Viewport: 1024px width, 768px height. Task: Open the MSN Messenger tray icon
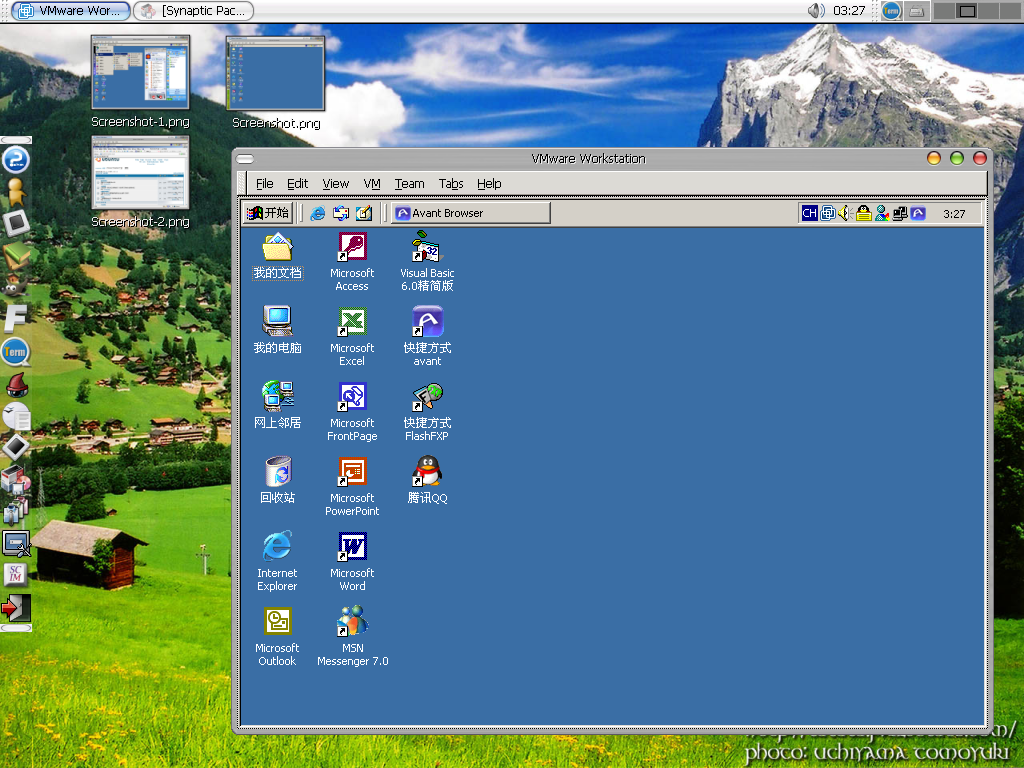(882, 213)
